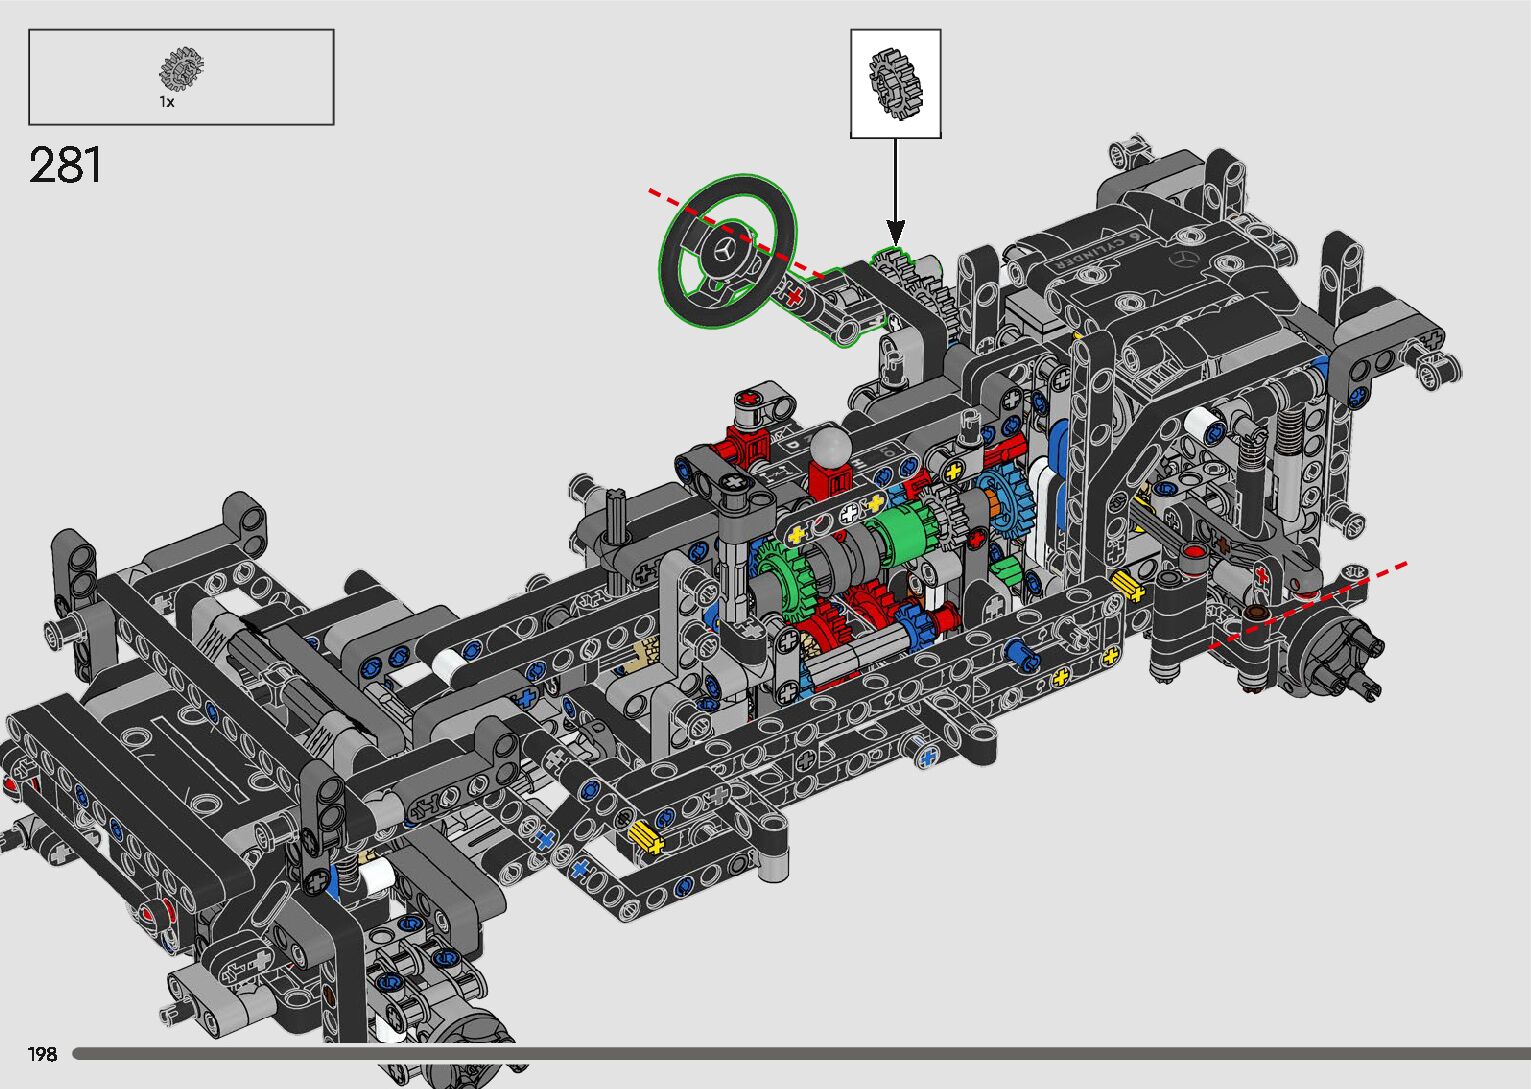Image resolution: width=1531 pixels, height=1089 pixels.
Task: Click the 1x quantity label
Action: pyautogui.click(x=167, y=102)
